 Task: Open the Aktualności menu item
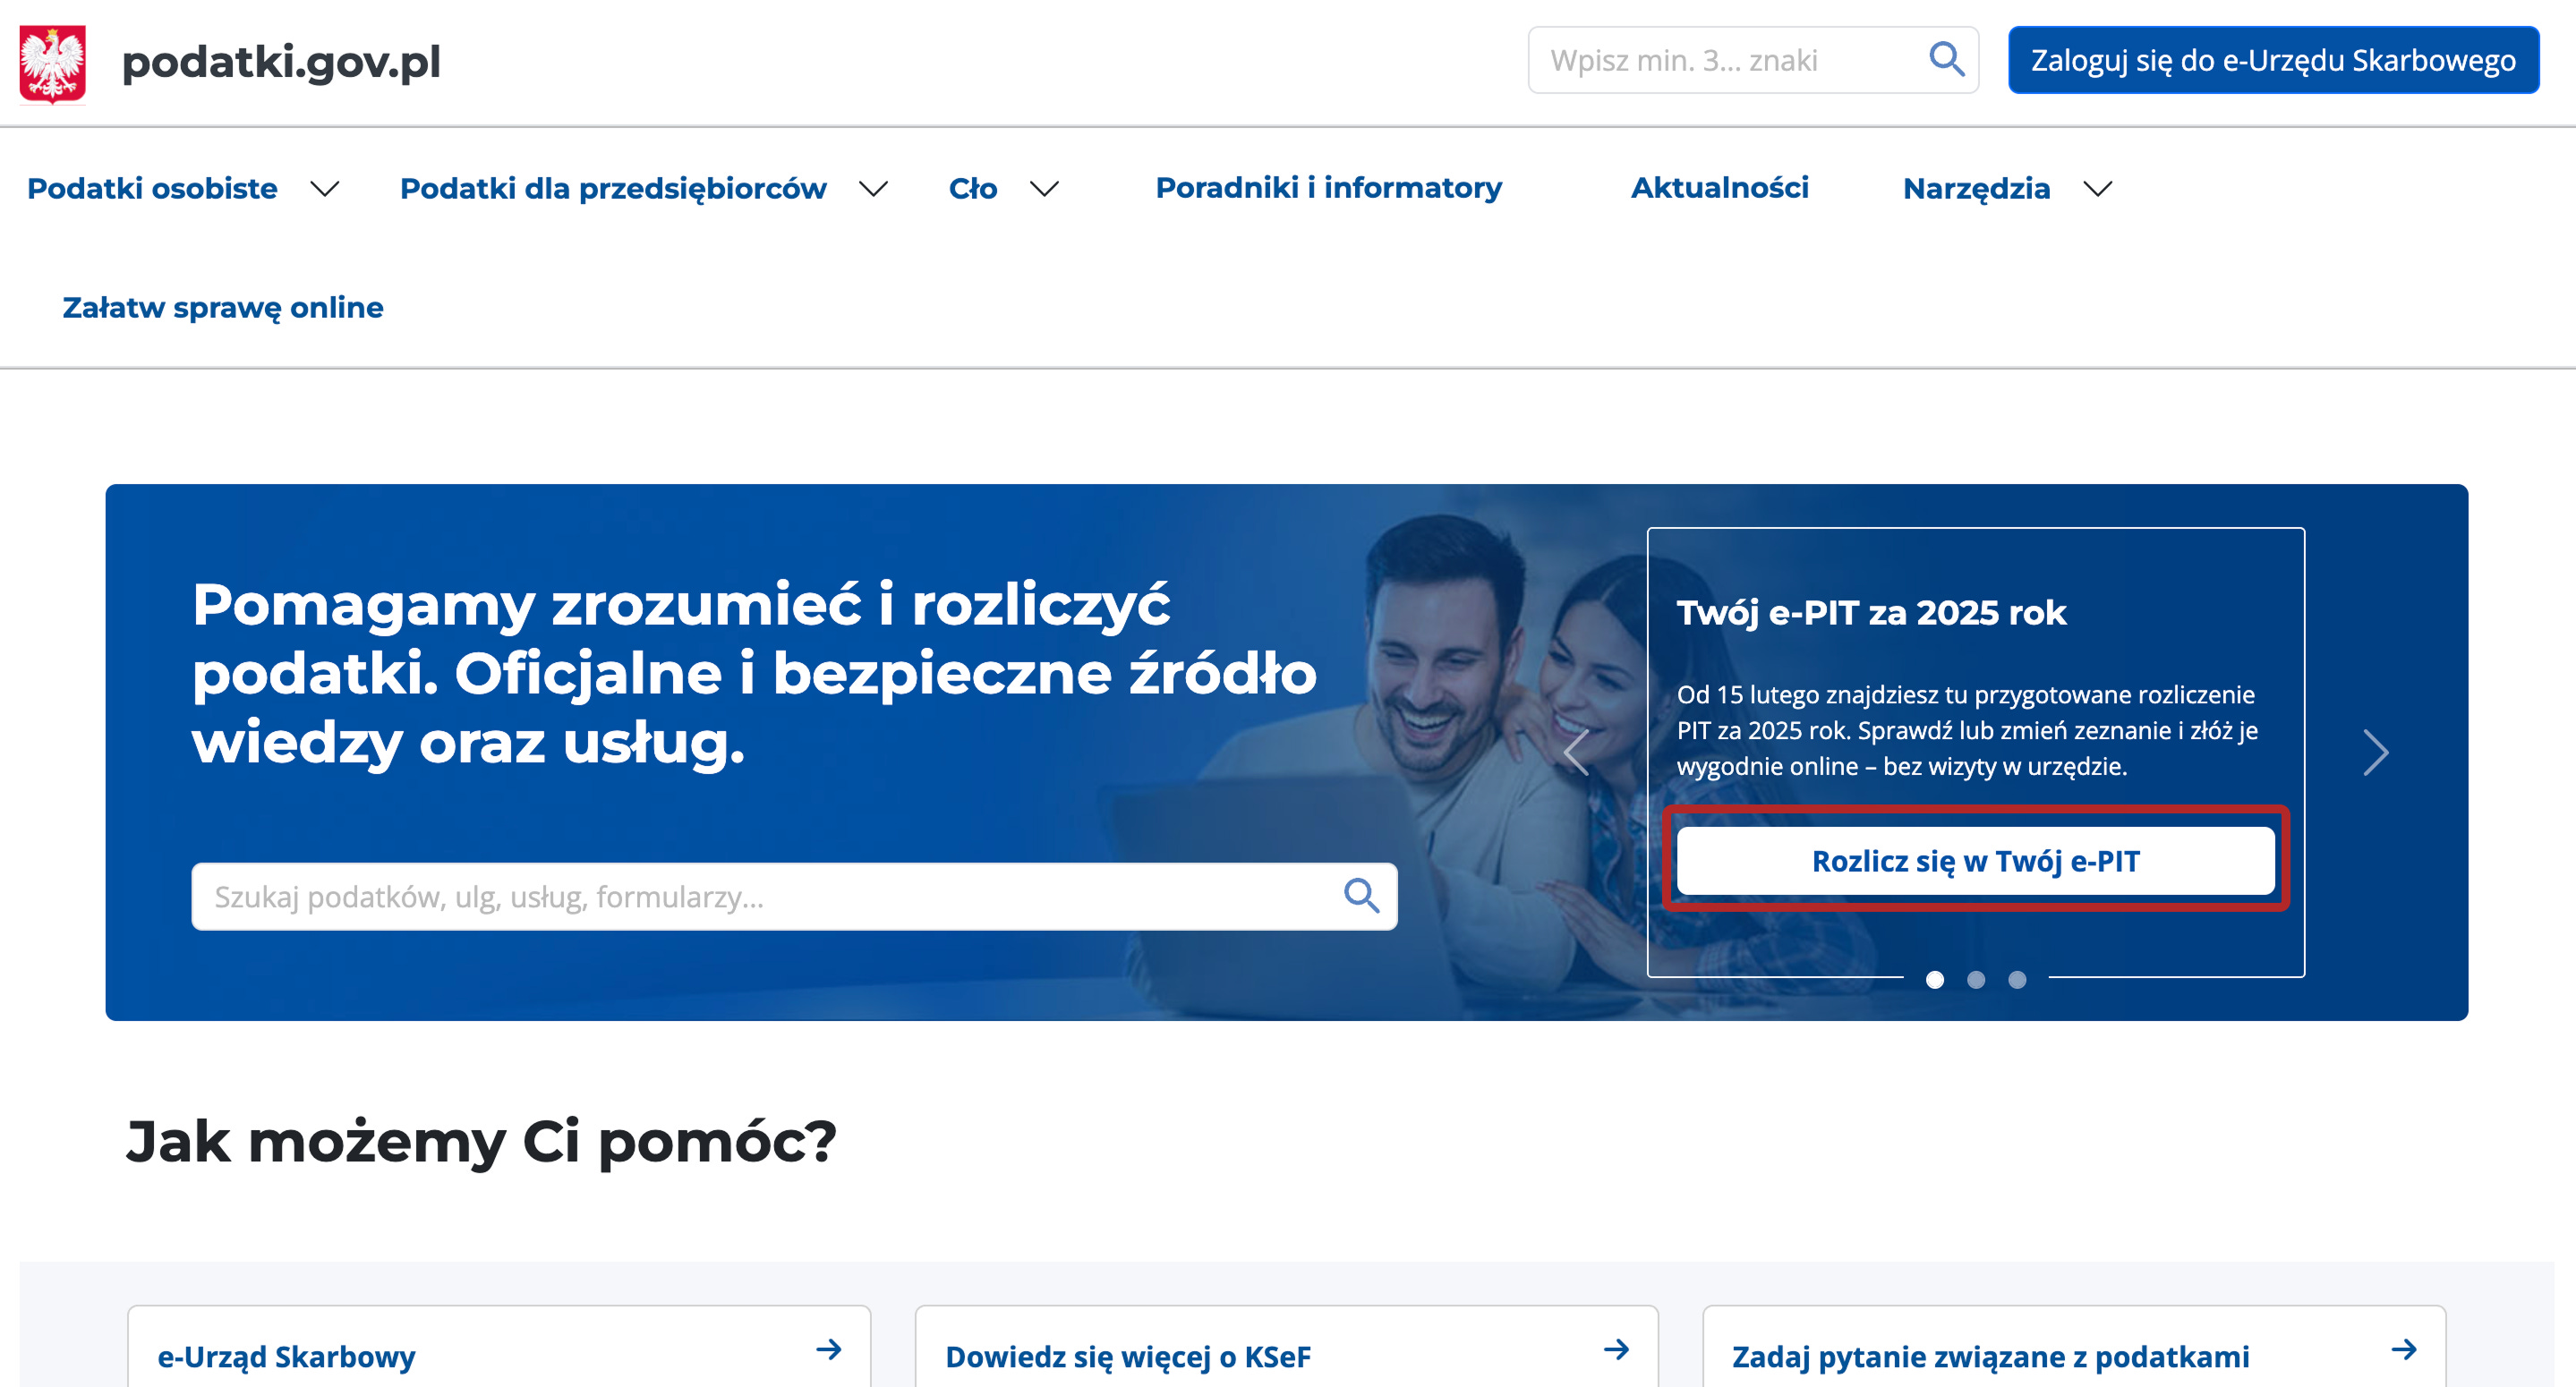click(1719, 187)
